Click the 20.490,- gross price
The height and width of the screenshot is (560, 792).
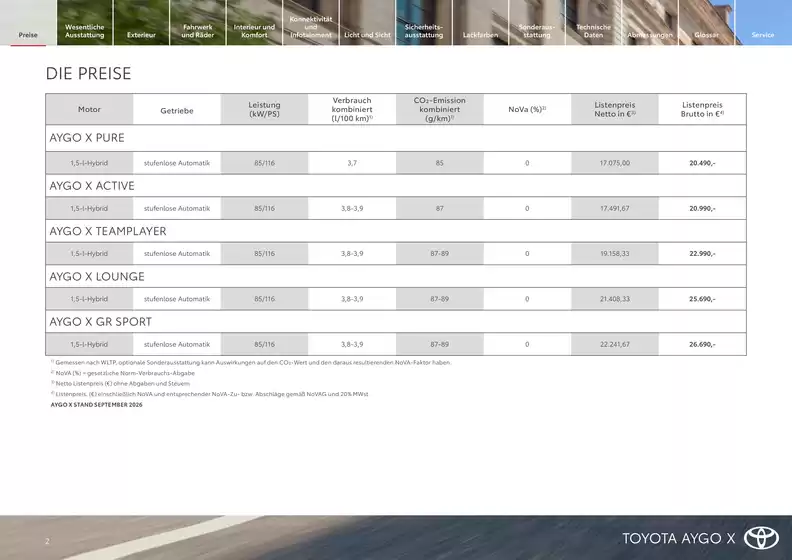702,163
